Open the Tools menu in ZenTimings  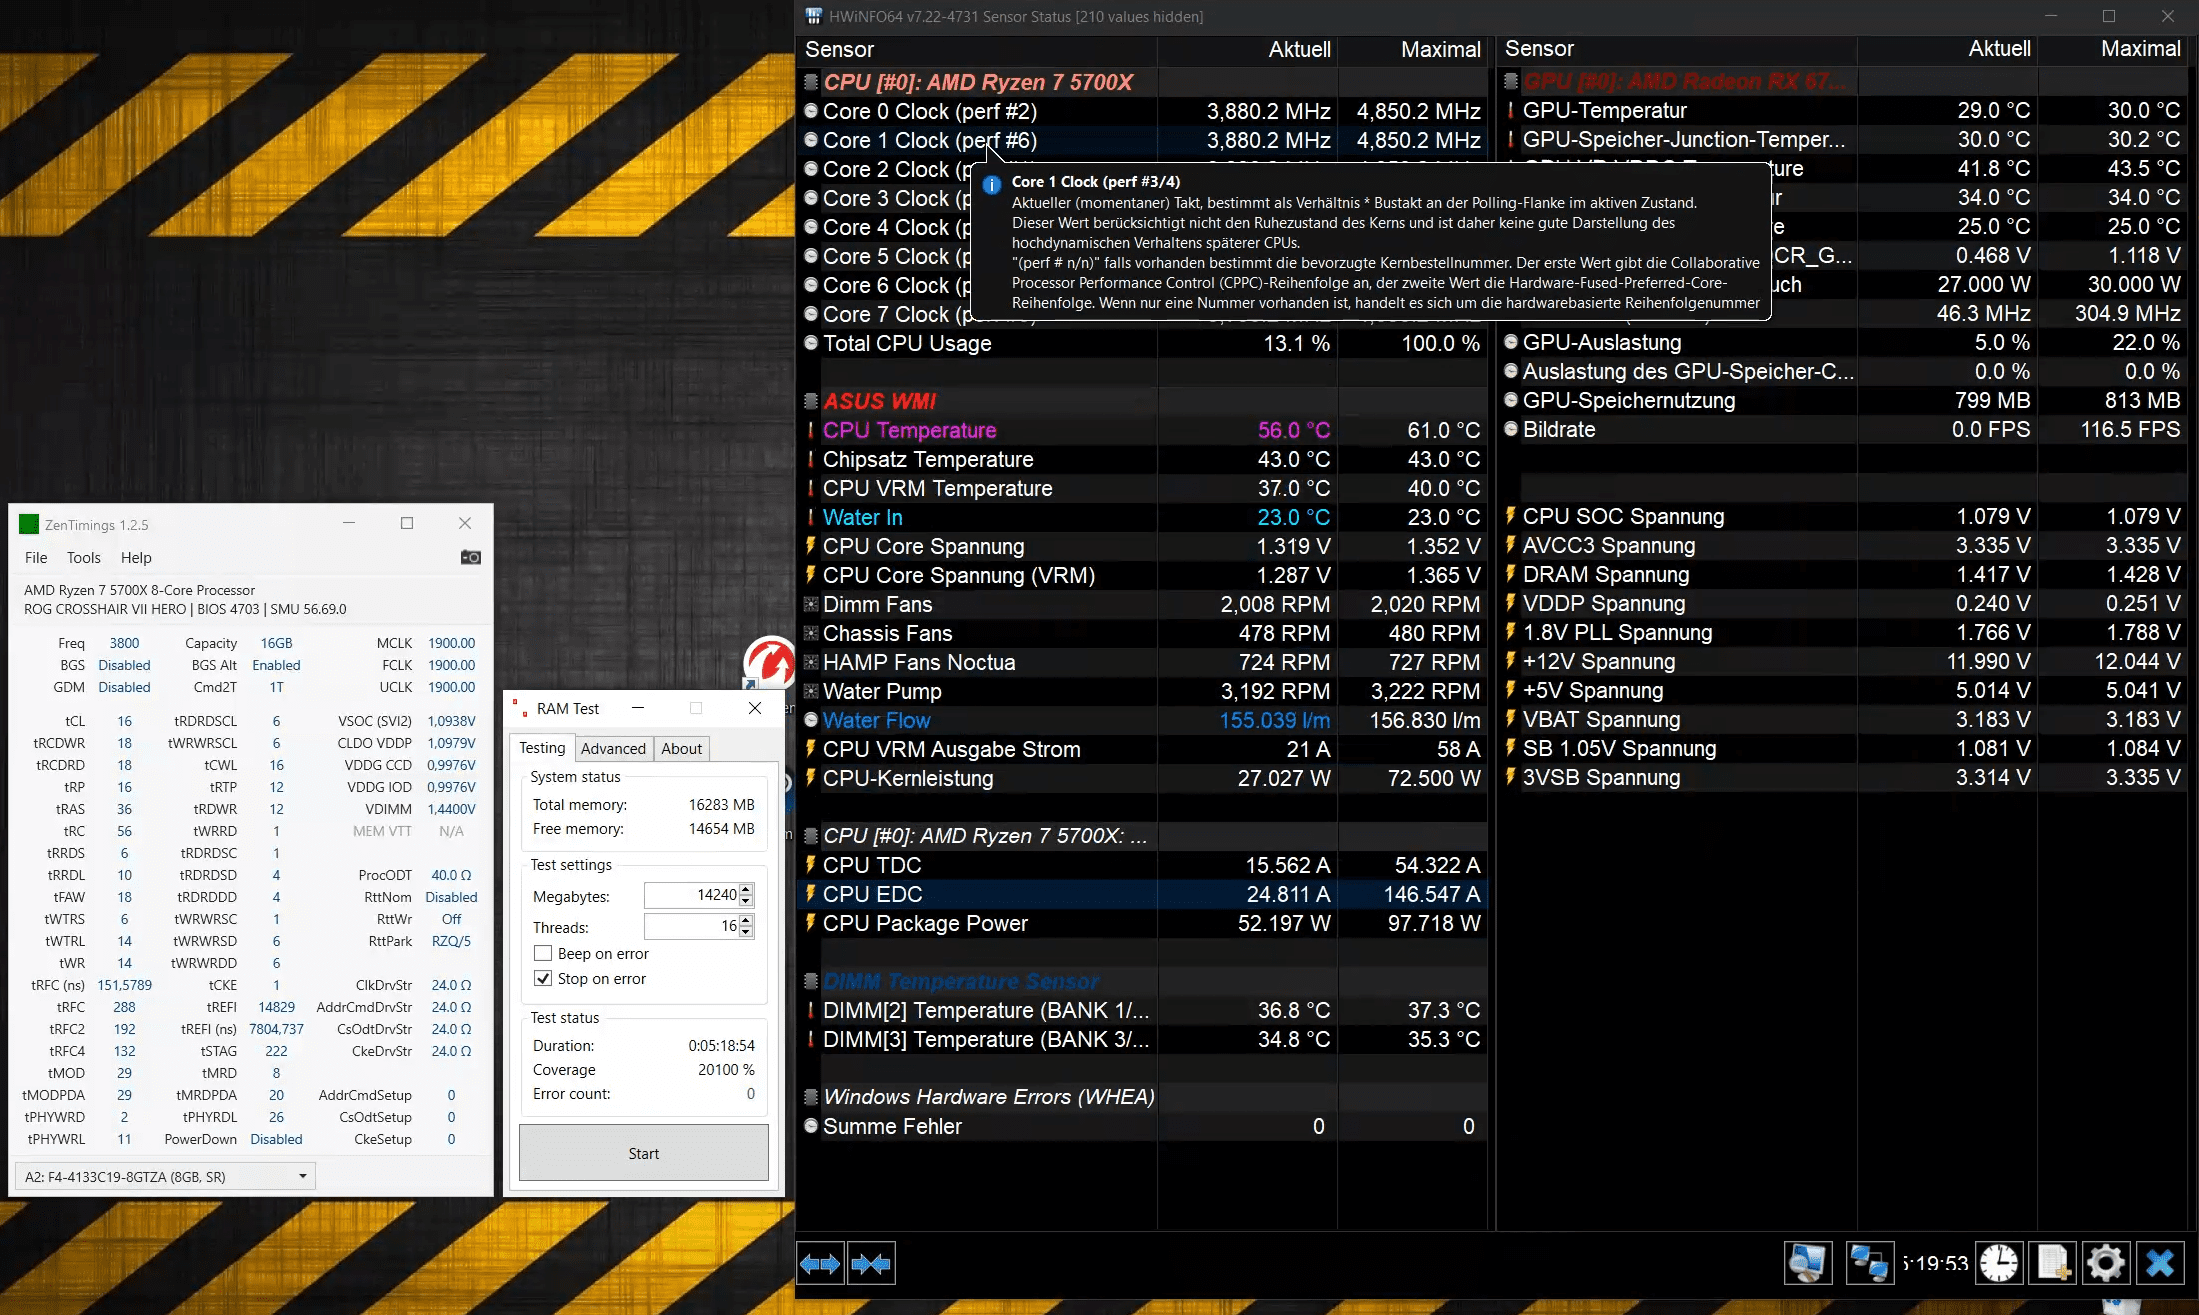[84, 557]
